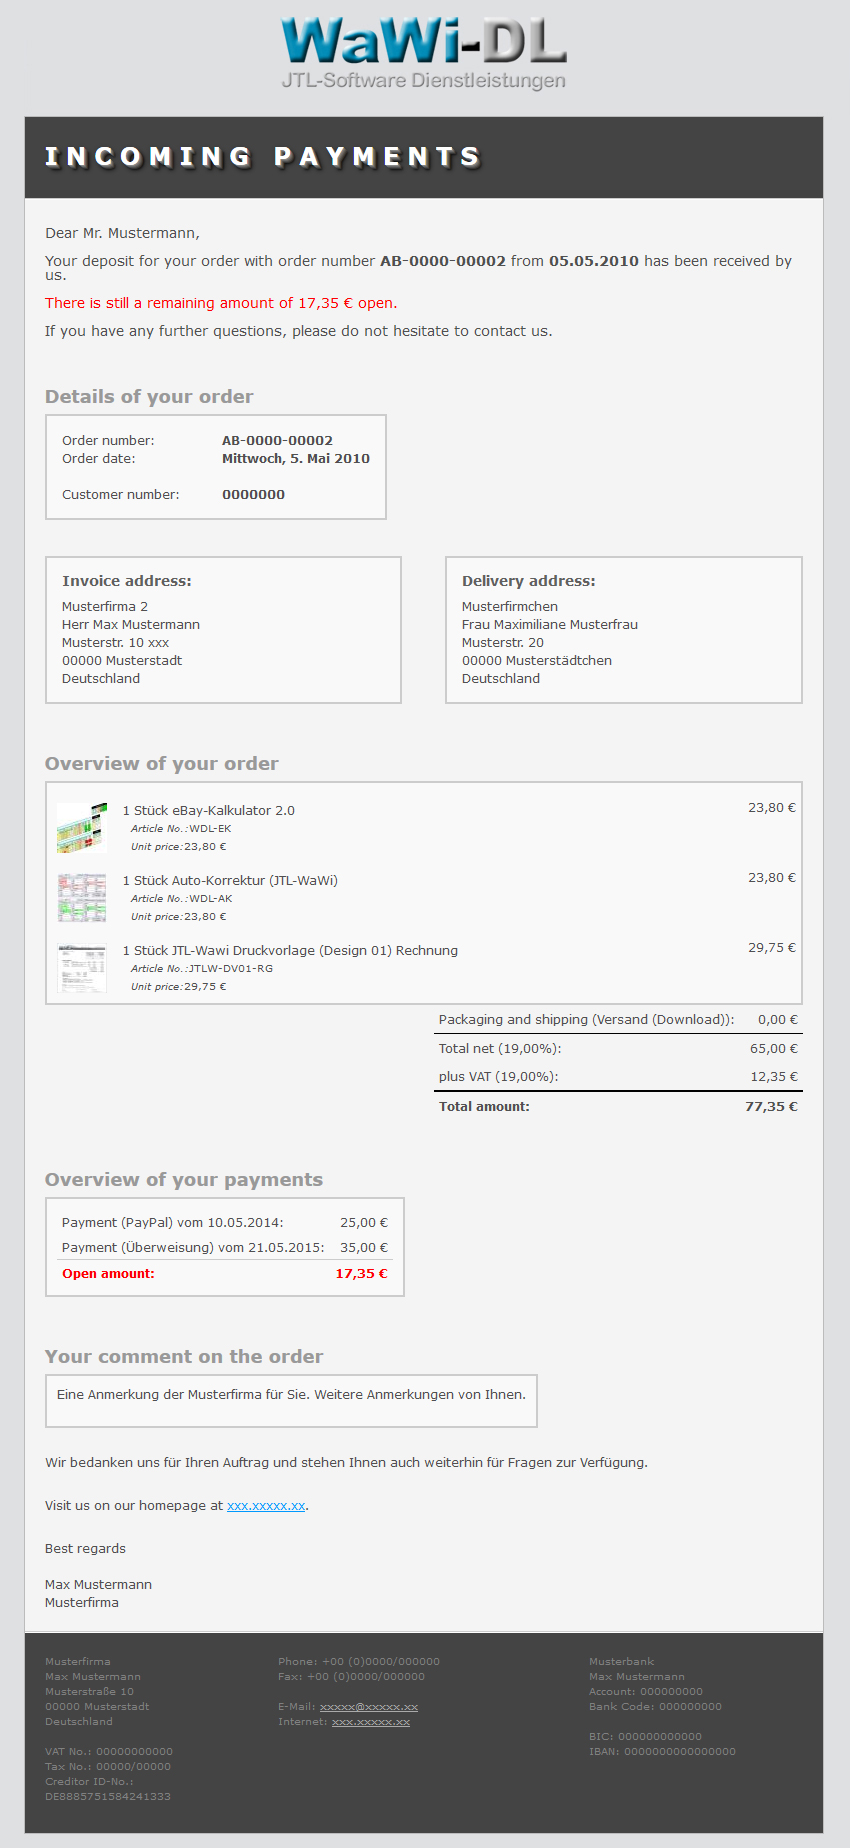This screenshot has width=850, height=1848.
Task: Click the Delivery address heading
Action: pyautogui.click(x=528, y=581)
